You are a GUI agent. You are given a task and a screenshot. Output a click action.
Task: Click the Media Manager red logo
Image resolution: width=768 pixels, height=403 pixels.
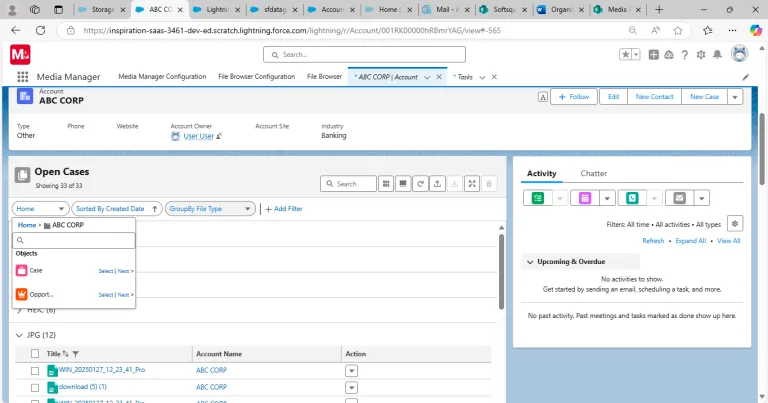pyautogui.click(x=20, y=54)
